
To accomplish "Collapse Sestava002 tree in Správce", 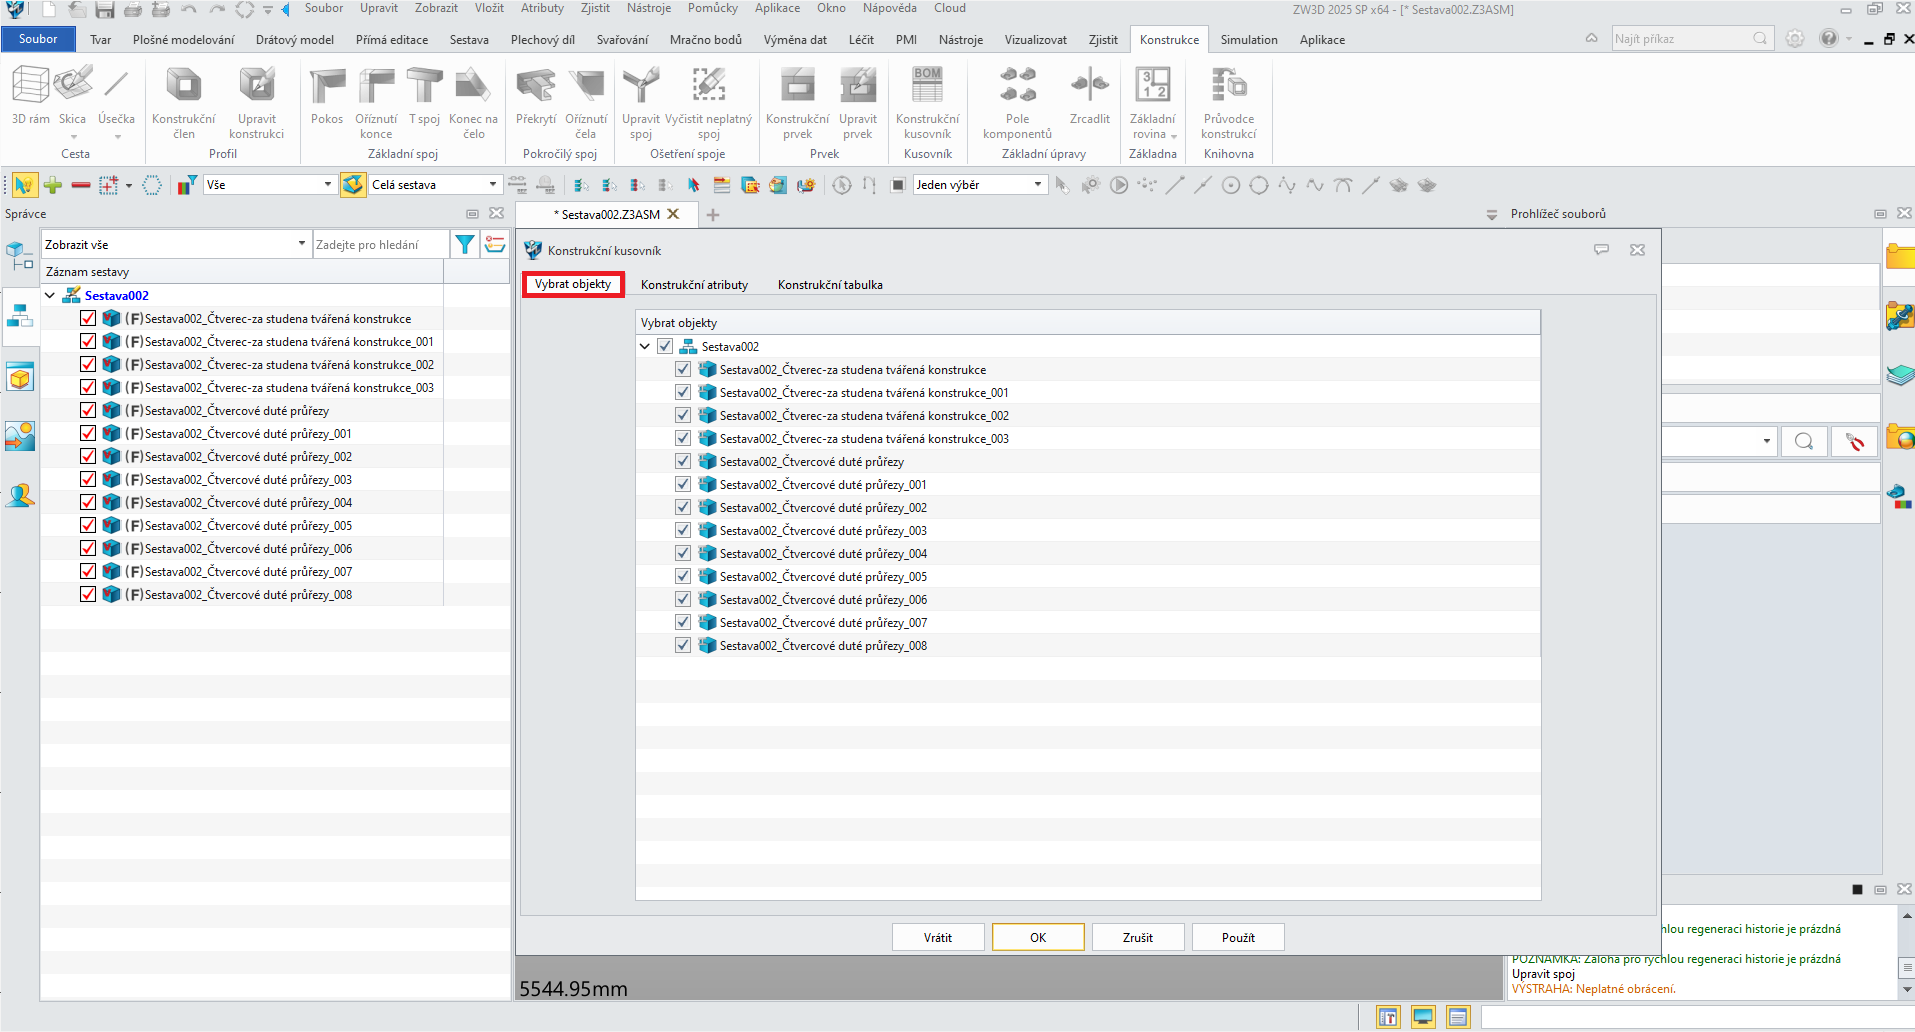I will coord(50,295).
